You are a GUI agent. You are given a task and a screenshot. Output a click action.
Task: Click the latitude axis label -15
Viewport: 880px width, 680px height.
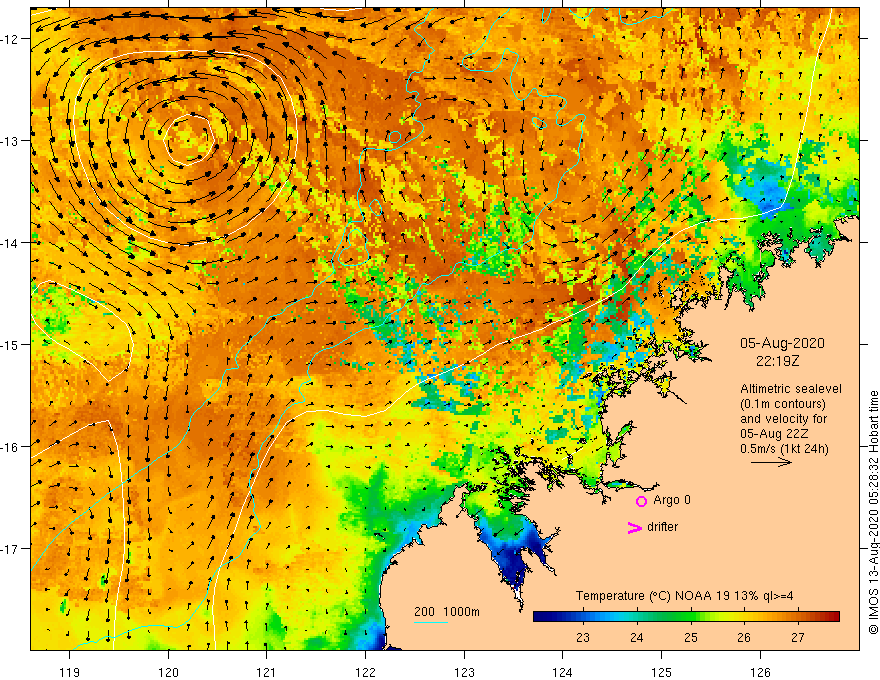tap(11, 344)
